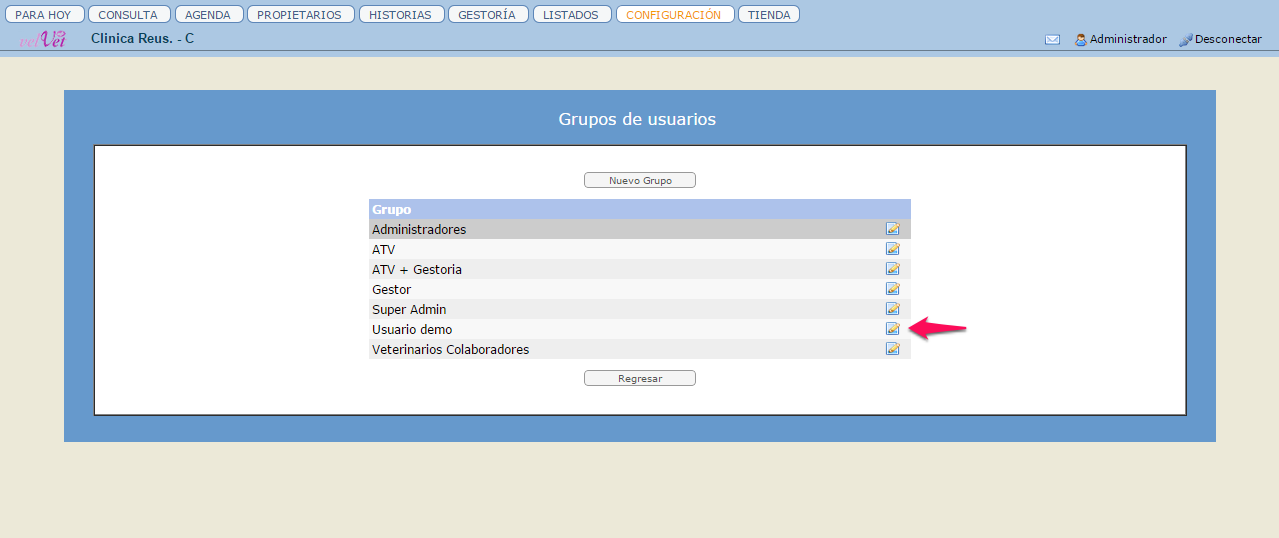Open the PARA HOY menu

pyautogui.click(x=44, y=15)
